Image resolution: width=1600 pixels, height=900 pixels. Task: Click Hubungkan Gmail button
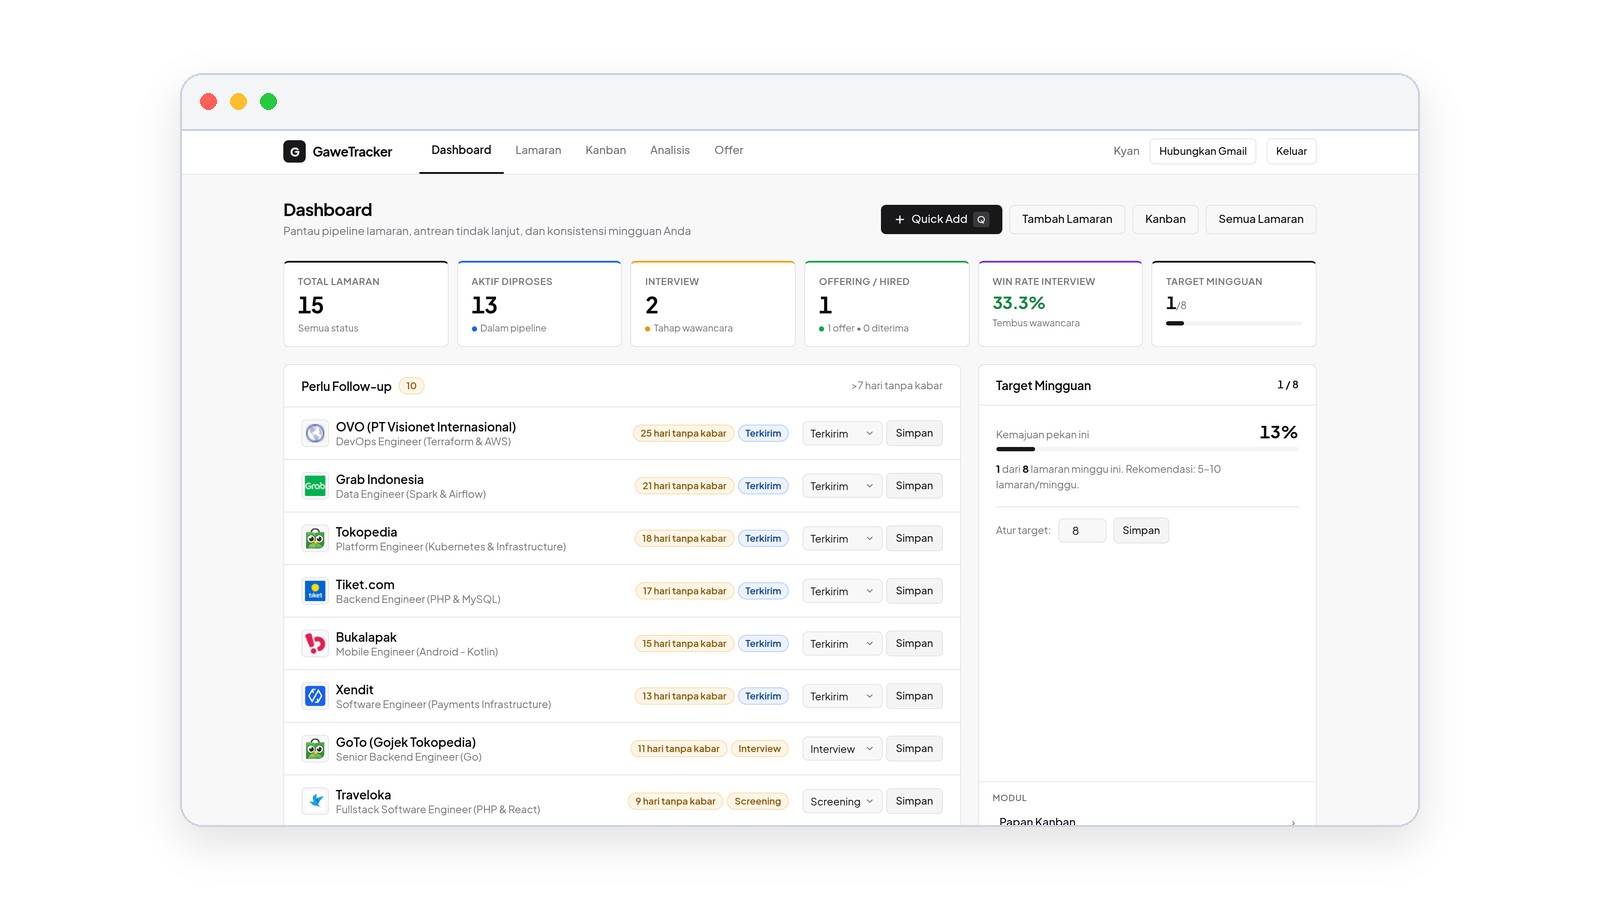[1203, 151]
